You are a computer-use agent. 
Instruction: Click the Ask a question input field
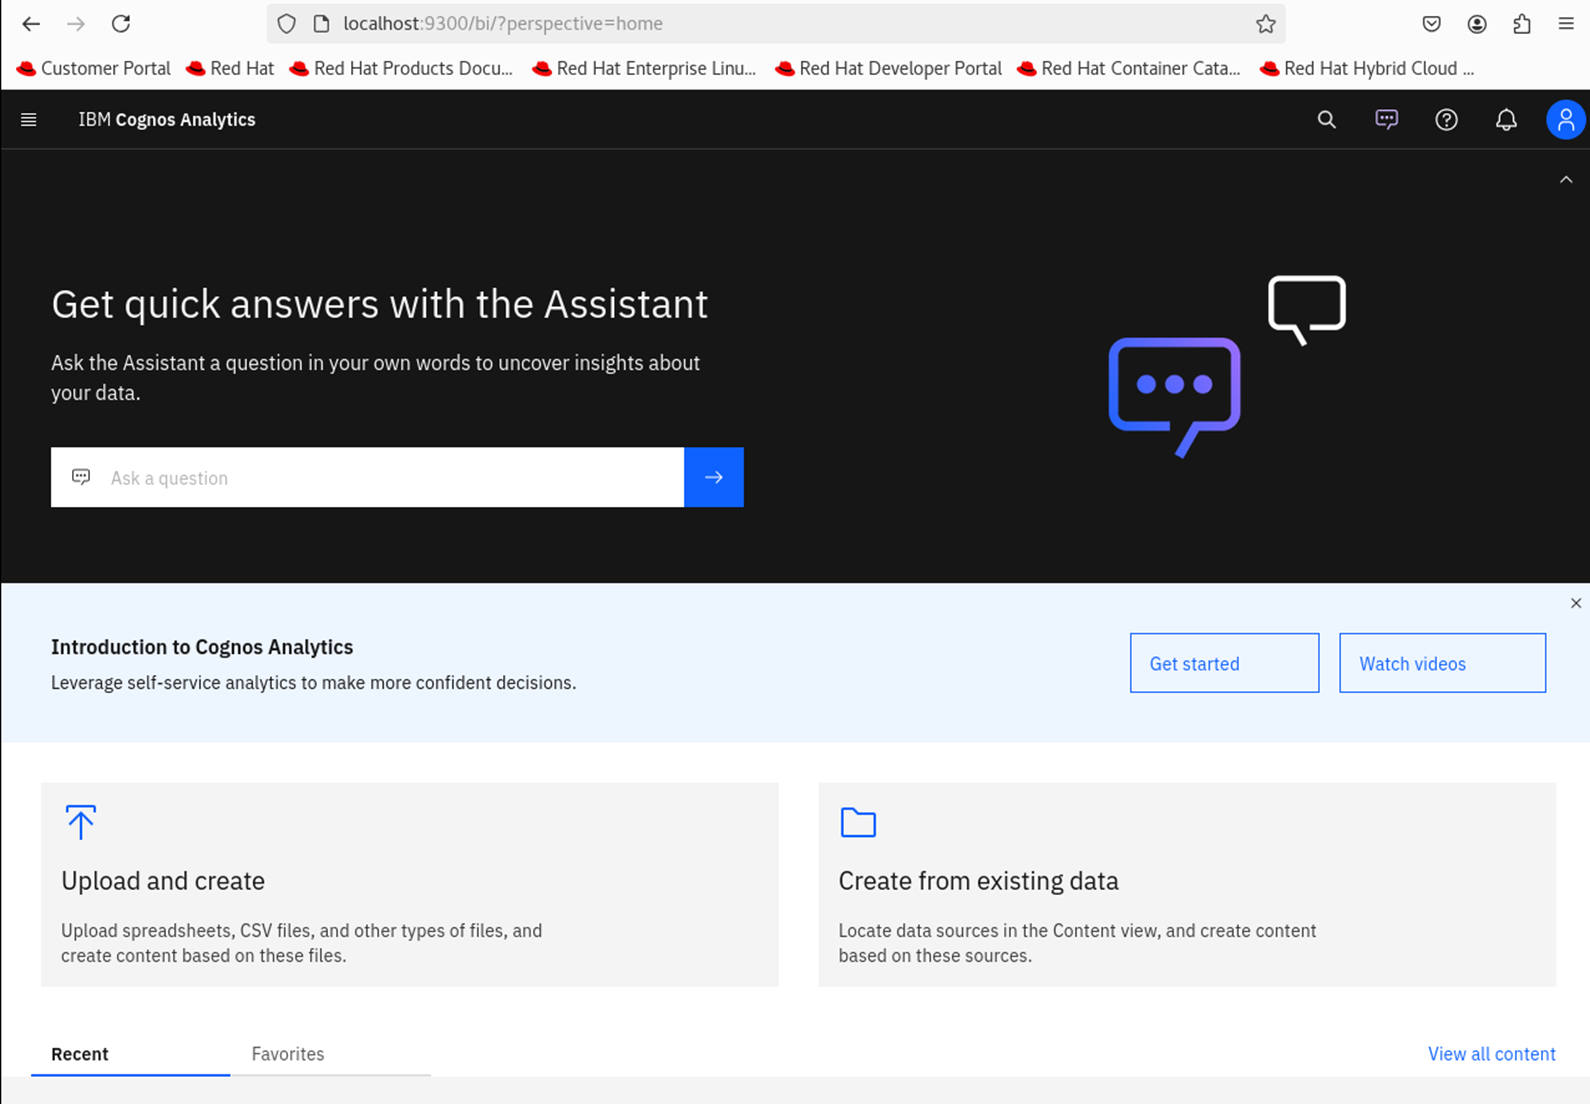click(368, 477)
